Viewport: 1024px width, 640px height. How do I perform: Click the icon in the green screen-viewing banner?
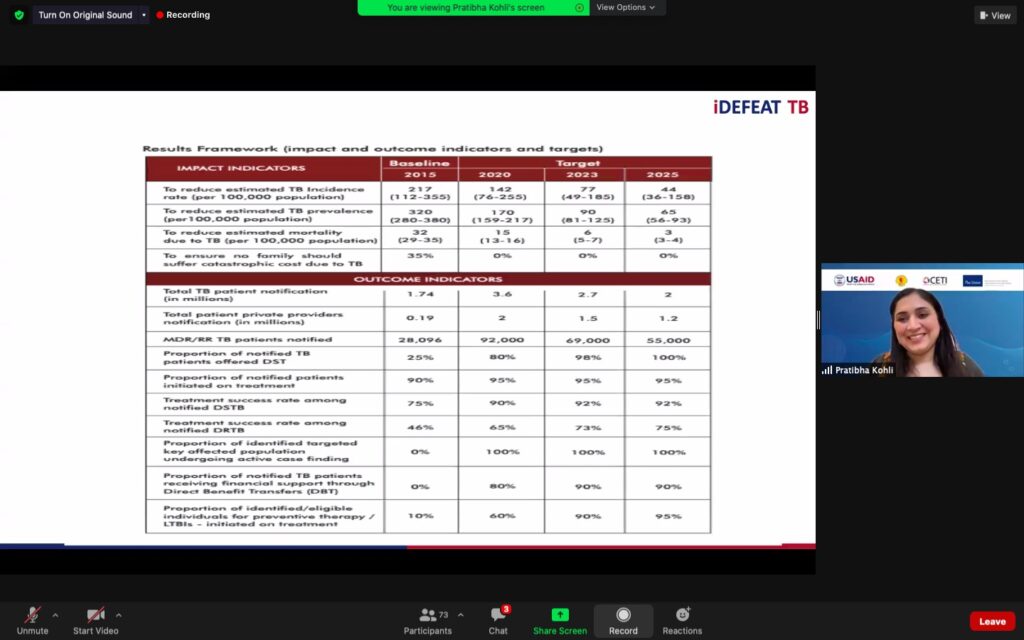coord(579,8)
